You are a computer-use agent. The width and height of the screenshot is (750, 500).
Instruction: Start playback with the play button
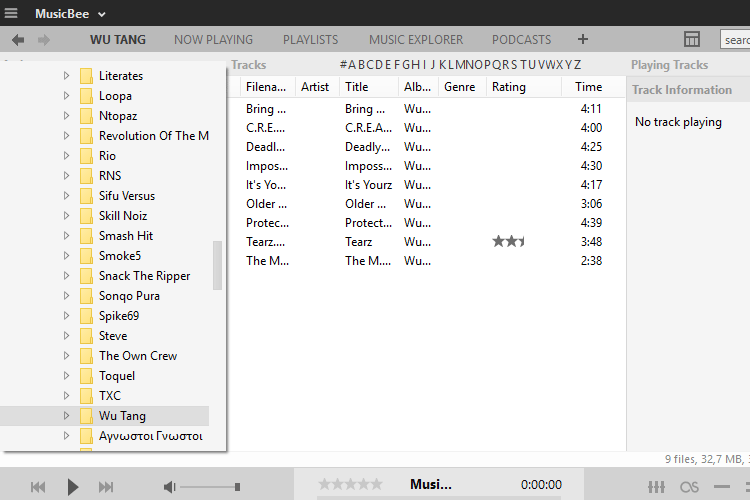[x=73, y=487]
